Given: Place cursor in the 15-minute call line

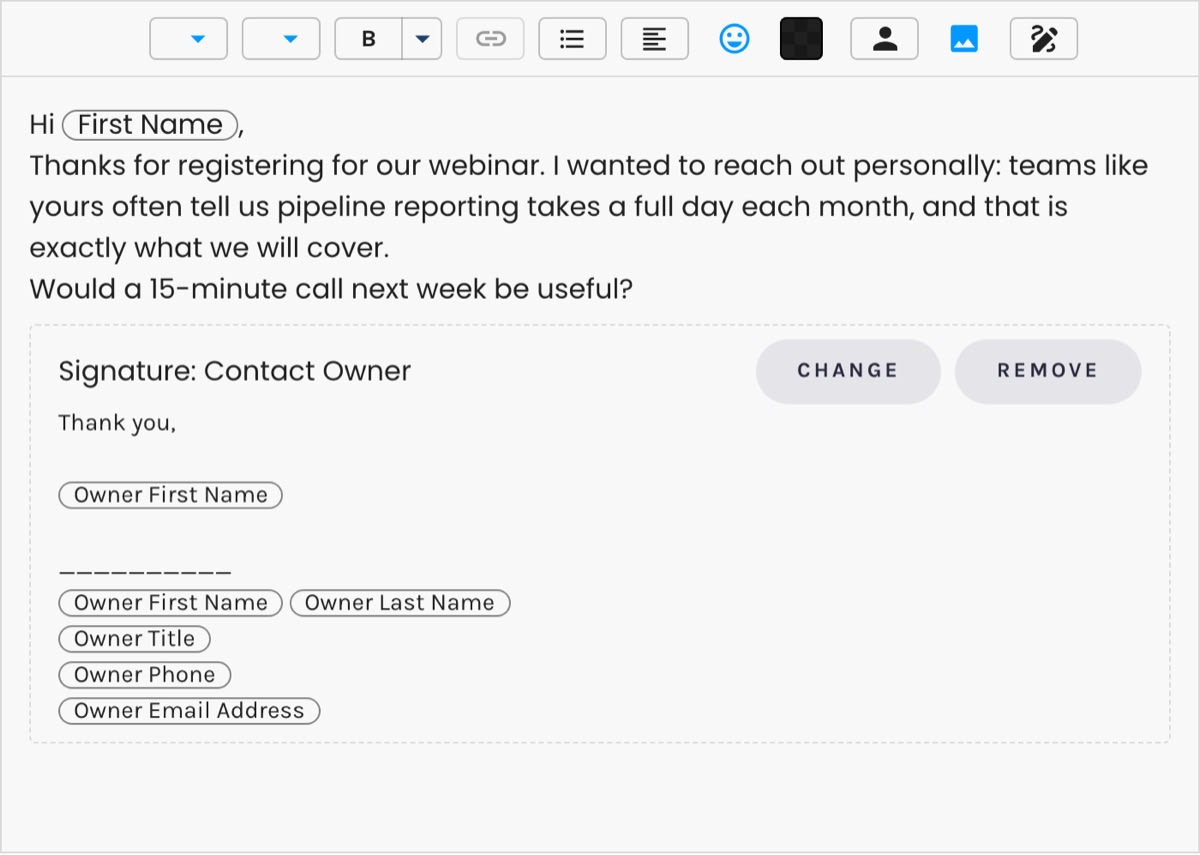Looking at the screenshot, I should coord(331,290).
